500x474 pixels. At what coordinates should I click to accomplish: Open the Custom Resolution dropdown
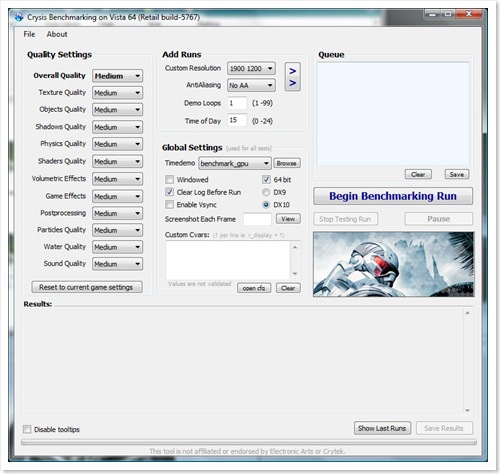click(x=251, y=68)
